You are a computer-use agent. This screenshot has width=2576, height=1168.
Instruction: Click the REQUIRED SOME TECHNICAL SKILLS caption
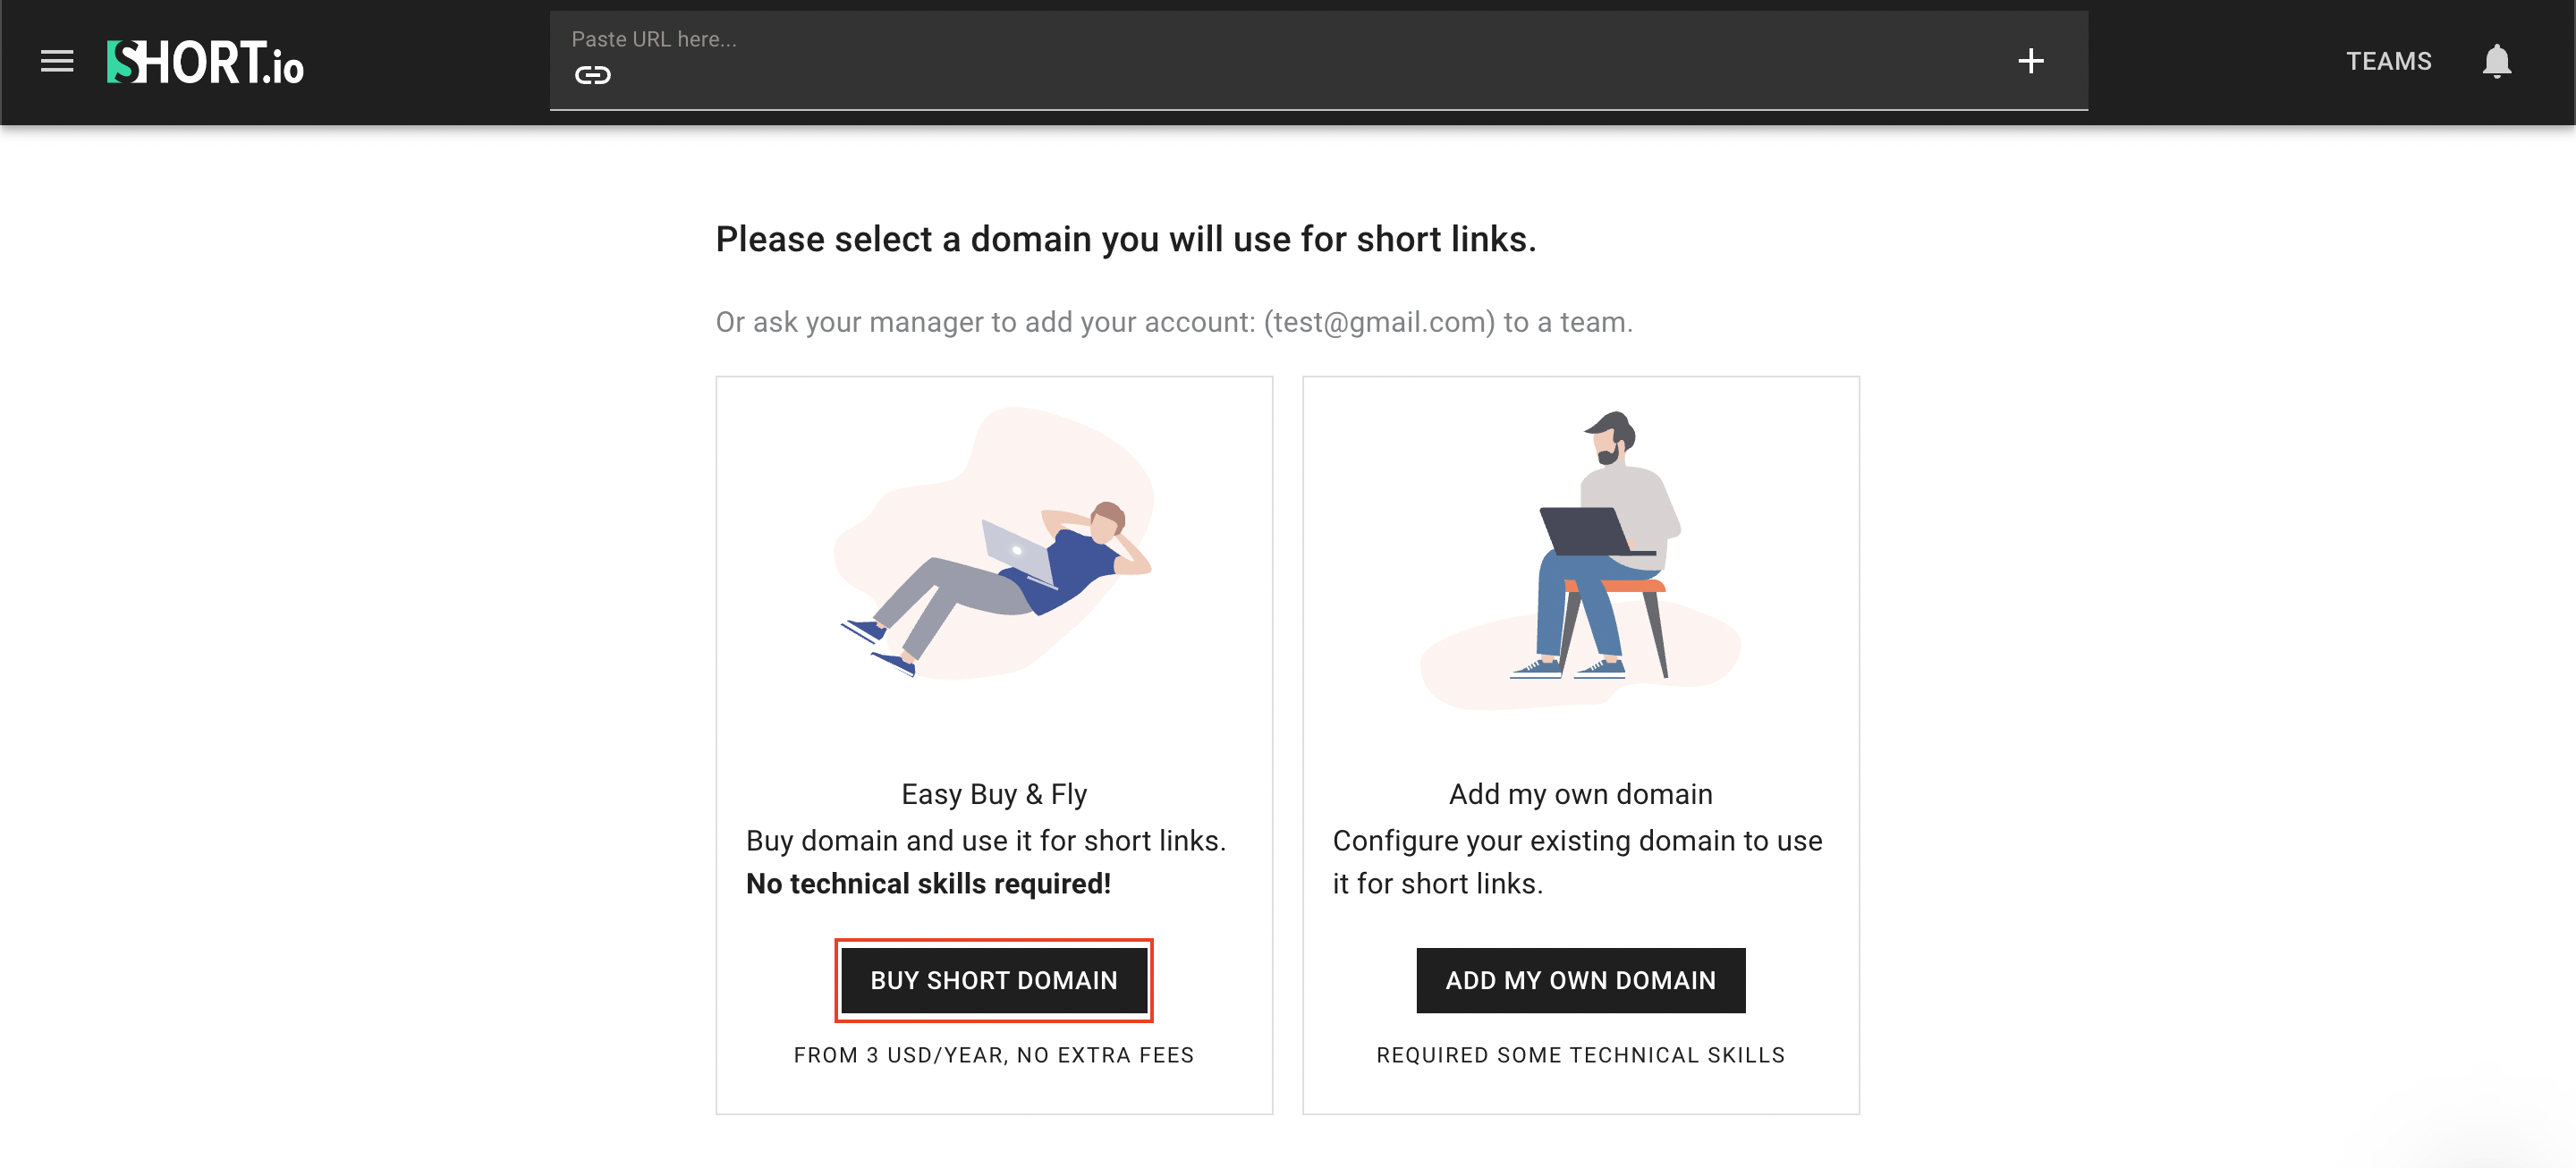coord(1580,1055)
